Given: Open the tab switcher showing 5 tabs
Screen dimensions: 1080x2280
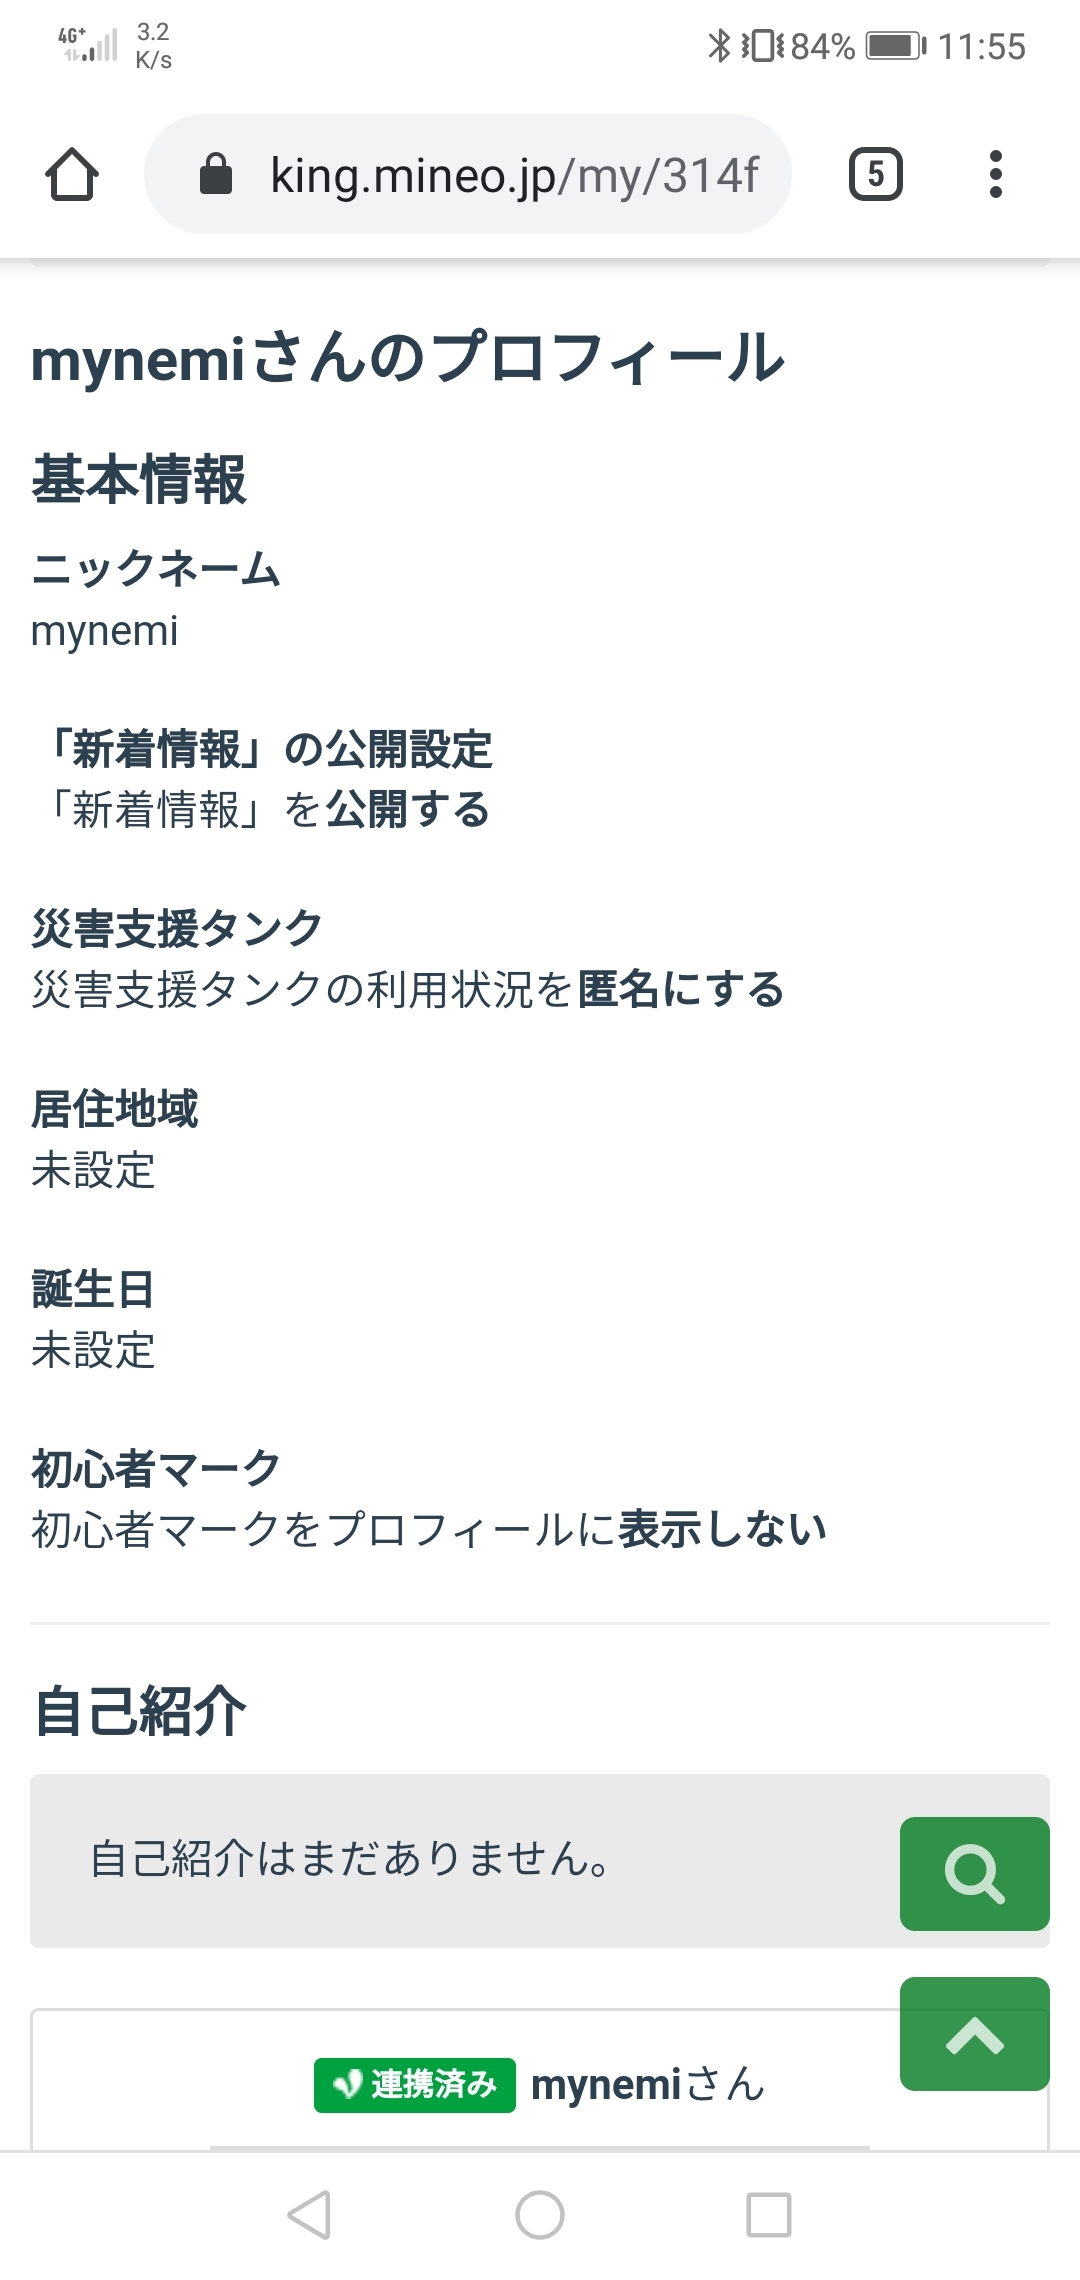Looking at the screenshot, I should 875,175.
